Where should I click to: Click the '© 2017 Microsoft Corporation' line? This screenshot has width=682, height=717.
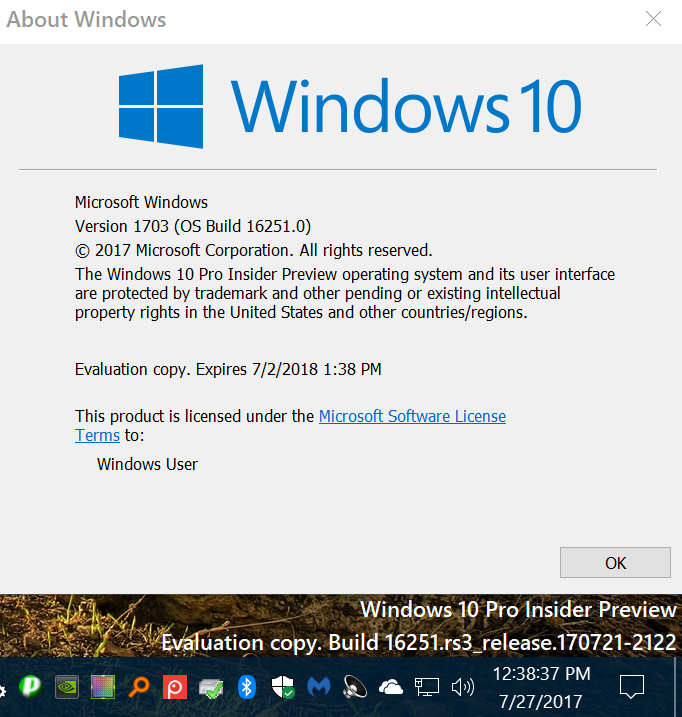253,250
